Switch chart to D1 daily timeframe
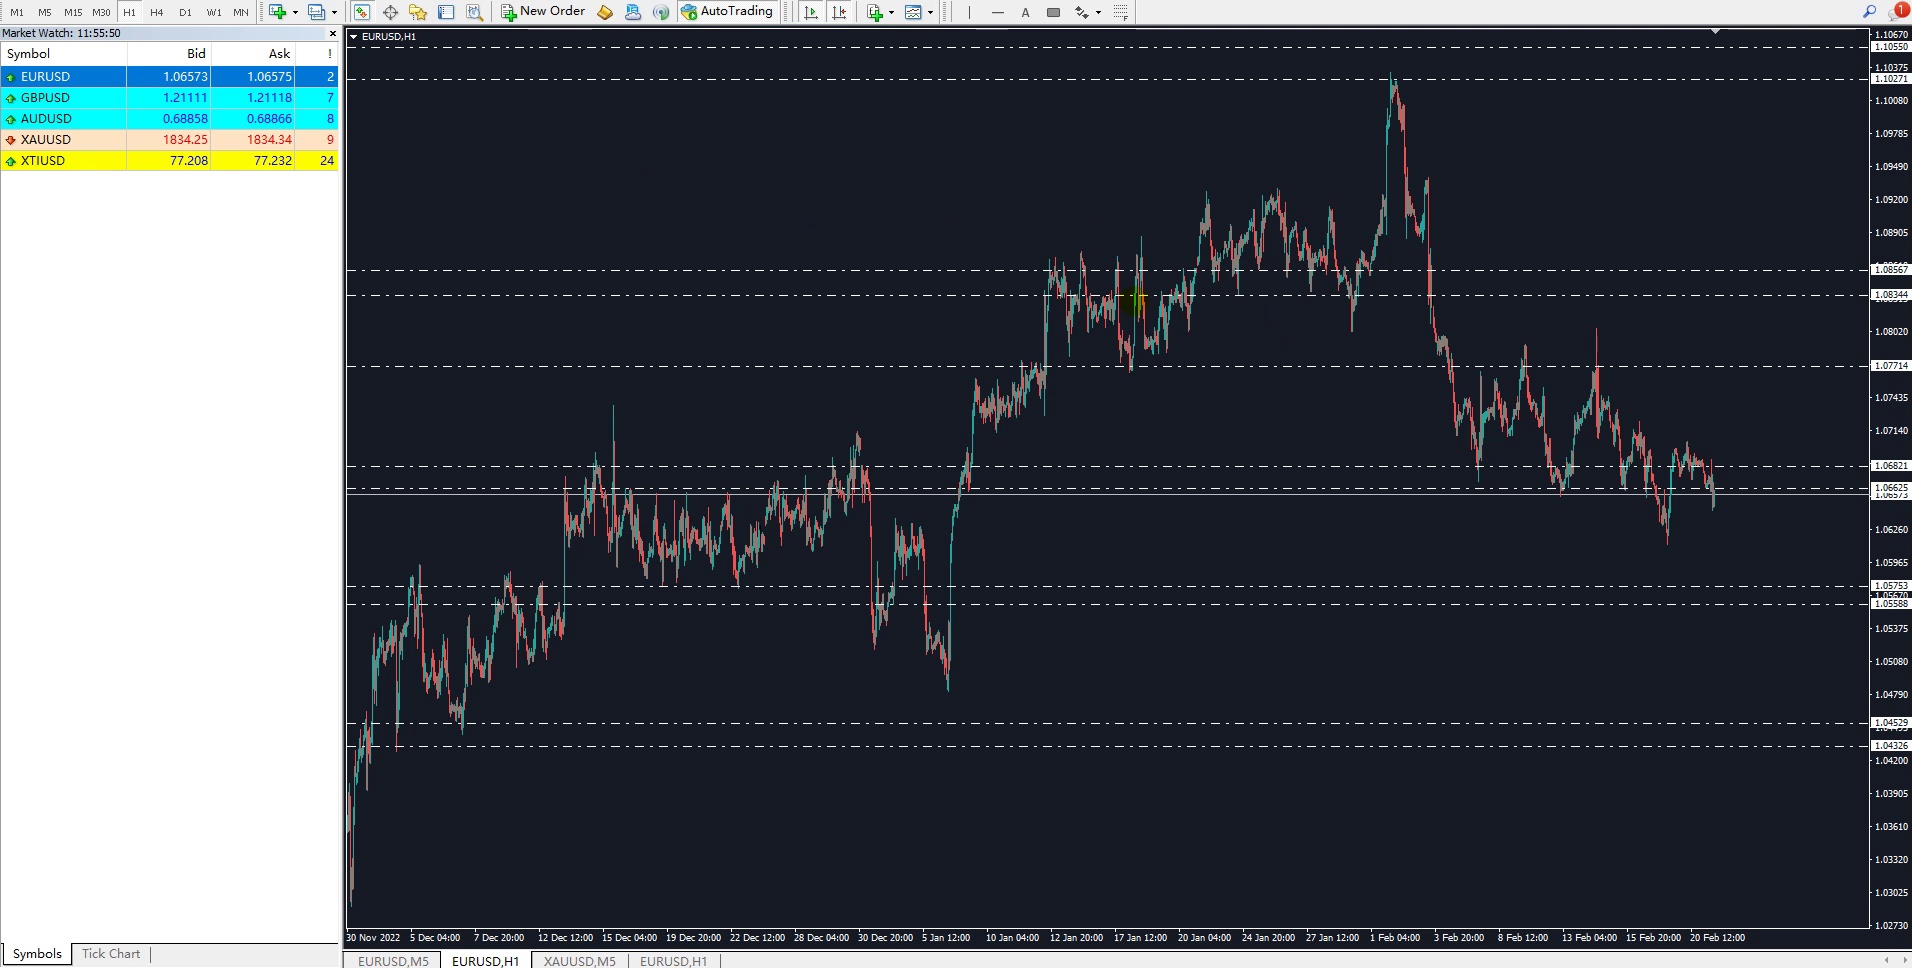The image size is (1912, 968). (185, 12)
